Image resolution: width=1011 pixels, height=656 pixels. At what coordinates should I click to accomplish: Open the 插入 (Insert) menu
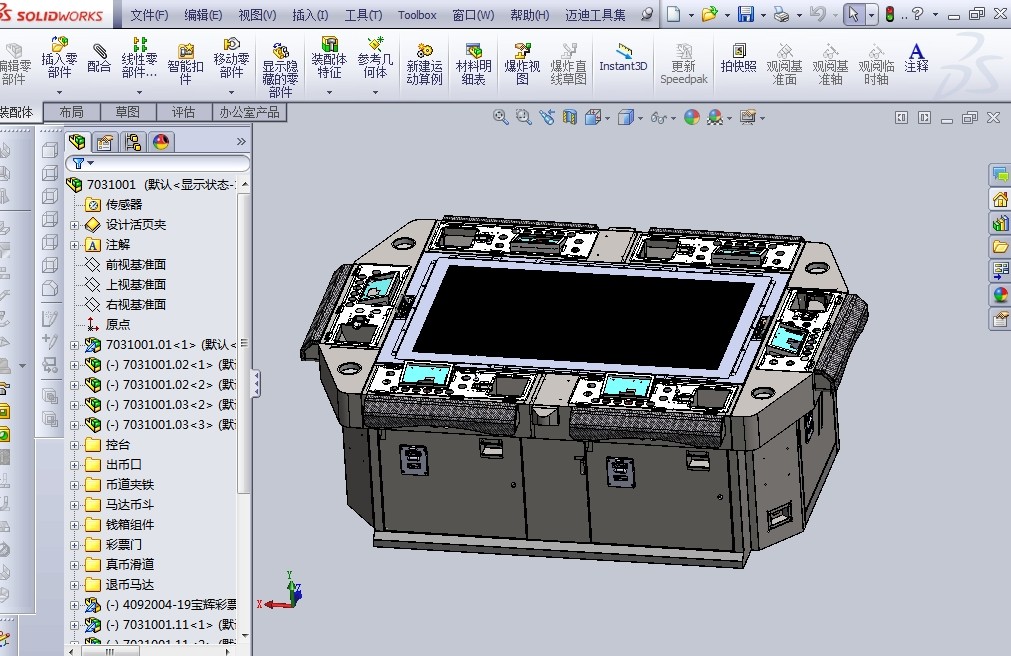point(309,15)
